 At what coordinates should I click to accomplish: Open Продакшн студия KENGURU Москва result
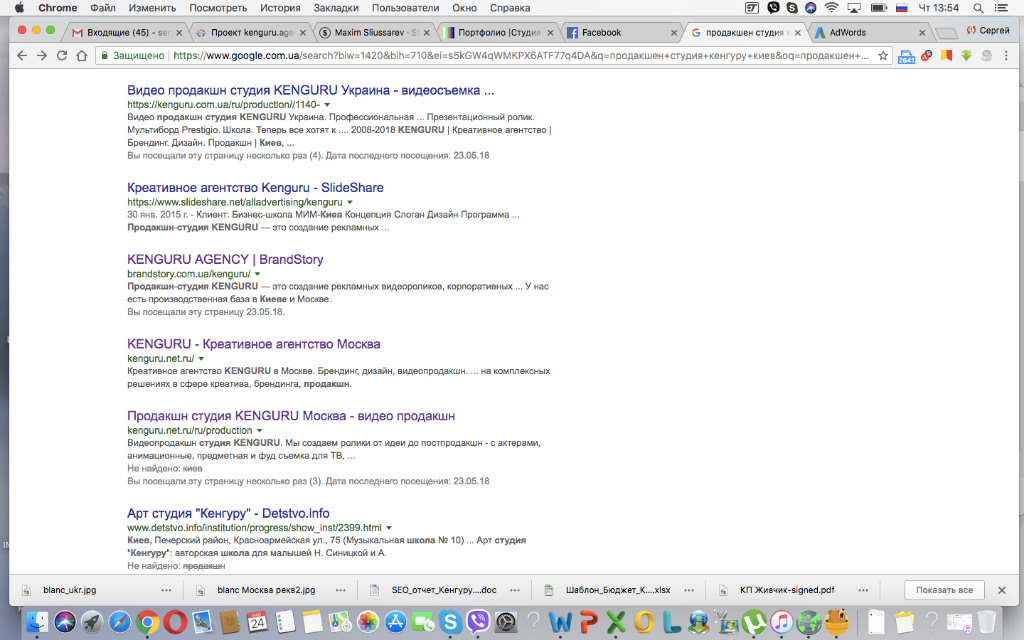[x=291, y=416]
